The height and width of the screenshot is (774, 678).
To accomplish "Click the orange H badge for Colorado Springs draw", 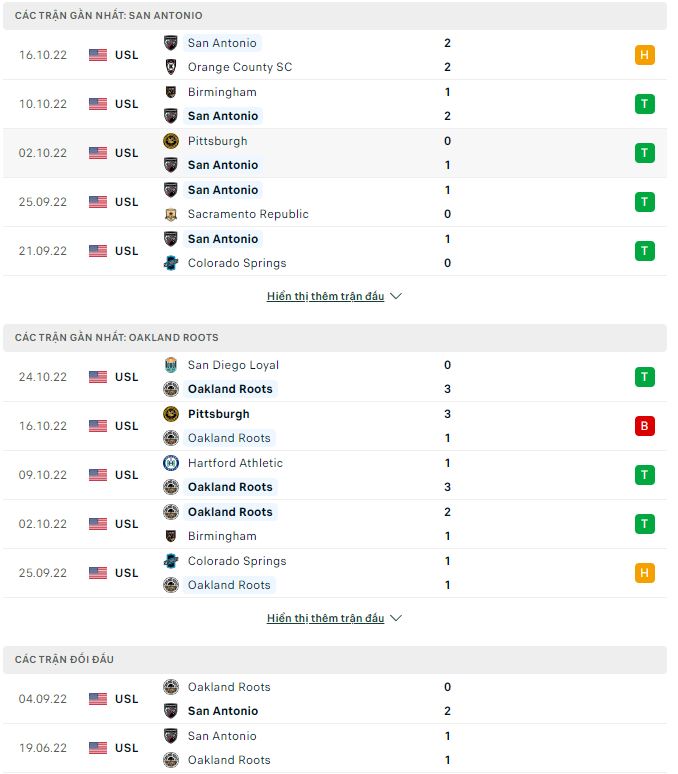I will point(645,573).
